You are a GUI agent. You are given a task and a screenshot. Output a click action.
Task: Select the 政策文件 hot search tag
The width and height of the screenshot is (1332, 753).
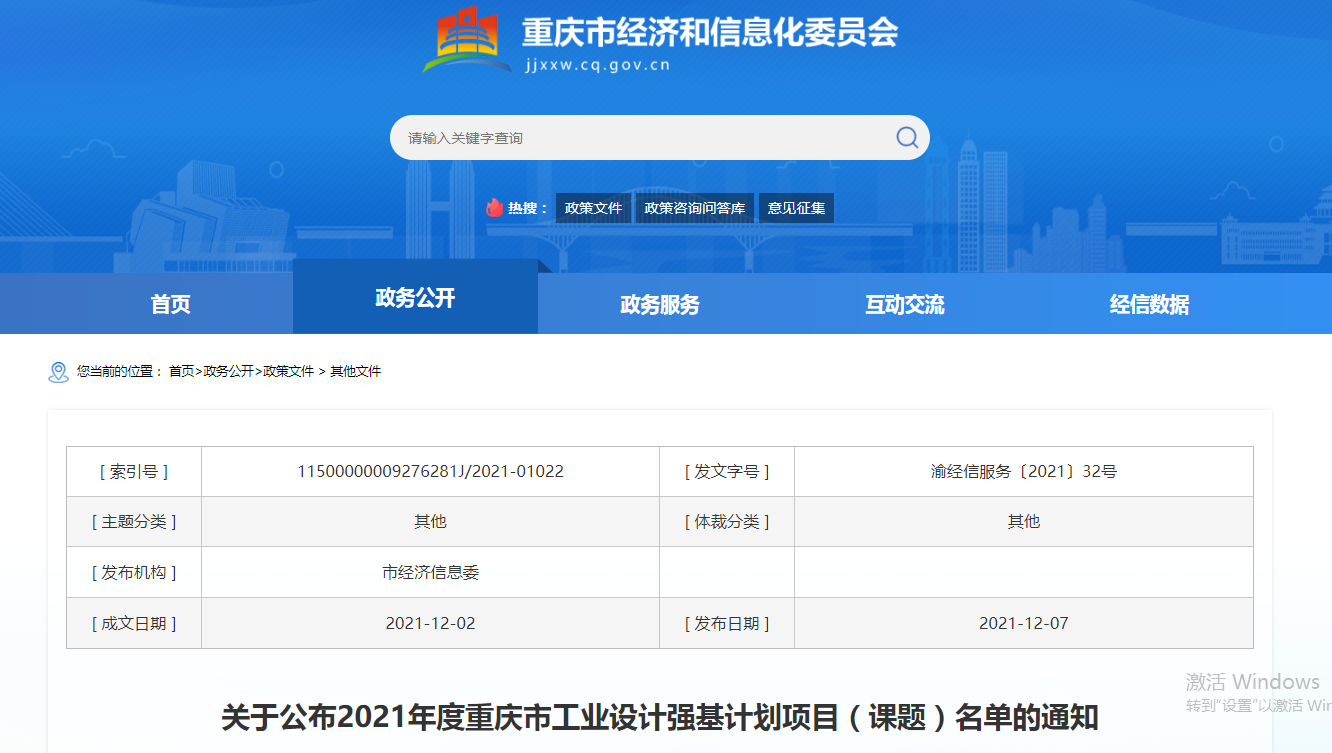tap(593, 208)
